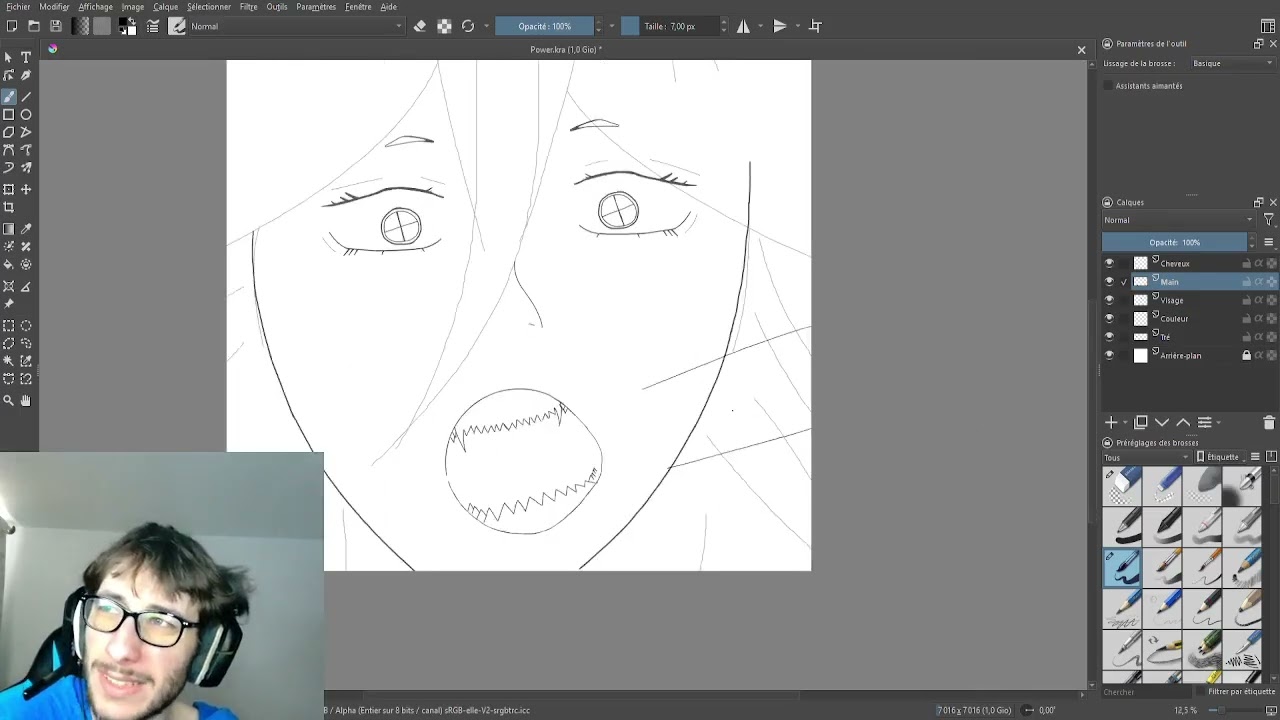Open the brush editor settings icon
1280x720 pixels.
[153, 26]
